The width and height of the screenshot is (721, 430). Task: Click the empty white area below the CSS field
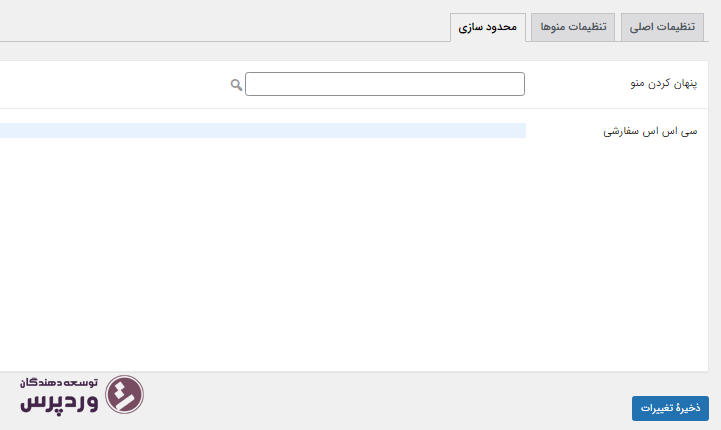[x=354, y=253]
